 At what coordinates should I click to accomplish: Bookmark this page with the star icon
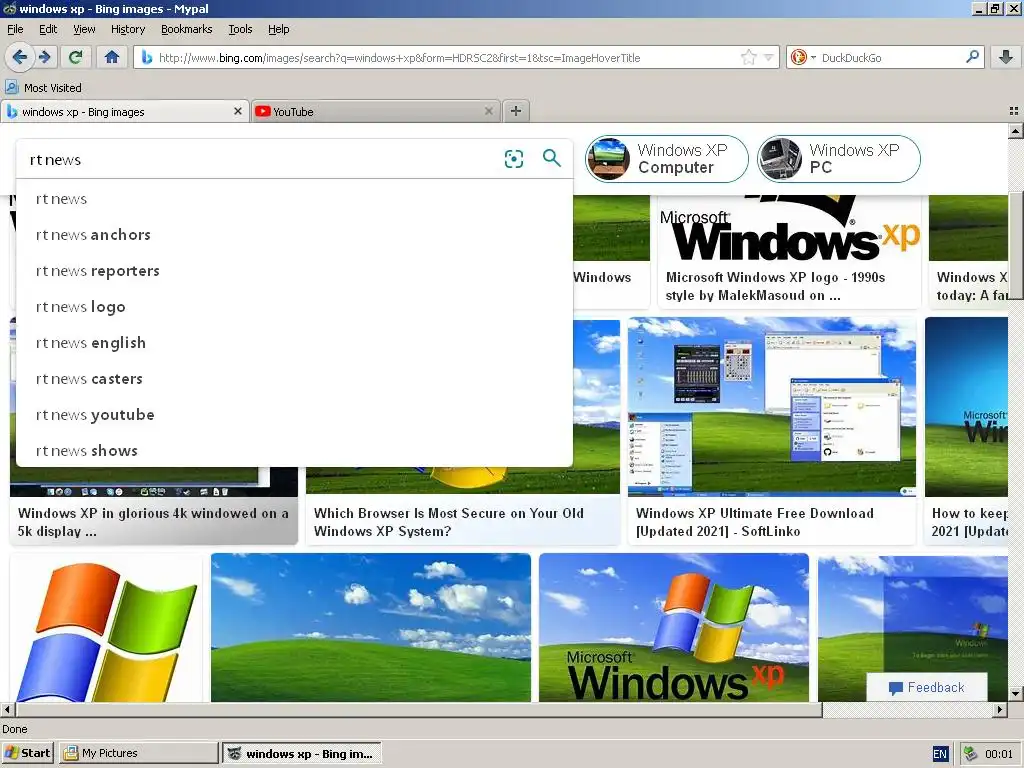click(748, 57)
